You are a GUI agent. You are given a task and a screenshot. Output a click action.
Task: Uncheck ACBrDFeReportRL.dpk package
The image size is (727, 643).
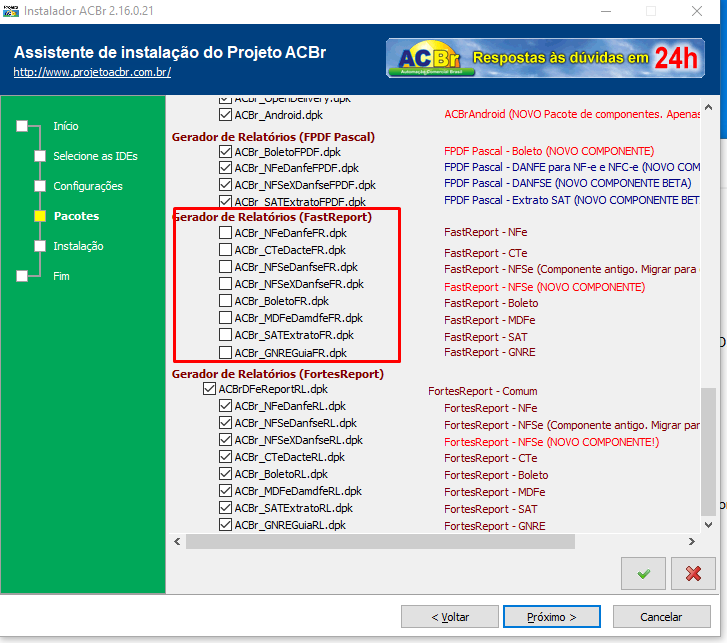coord(209,388)
